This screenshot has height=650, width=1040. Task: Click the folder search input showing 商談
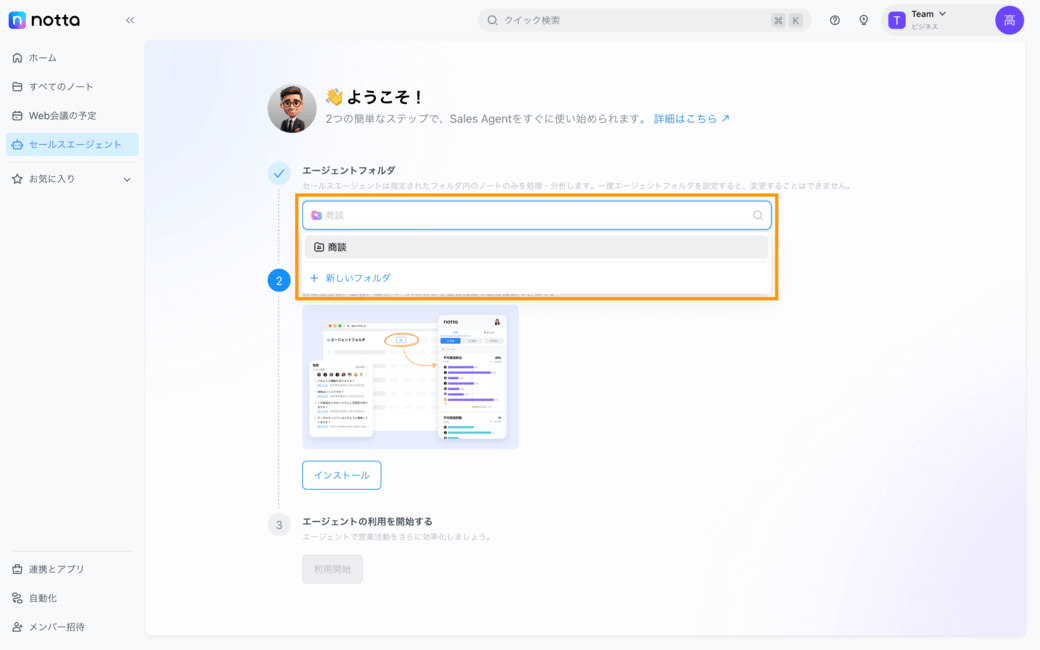click(537, 216)
